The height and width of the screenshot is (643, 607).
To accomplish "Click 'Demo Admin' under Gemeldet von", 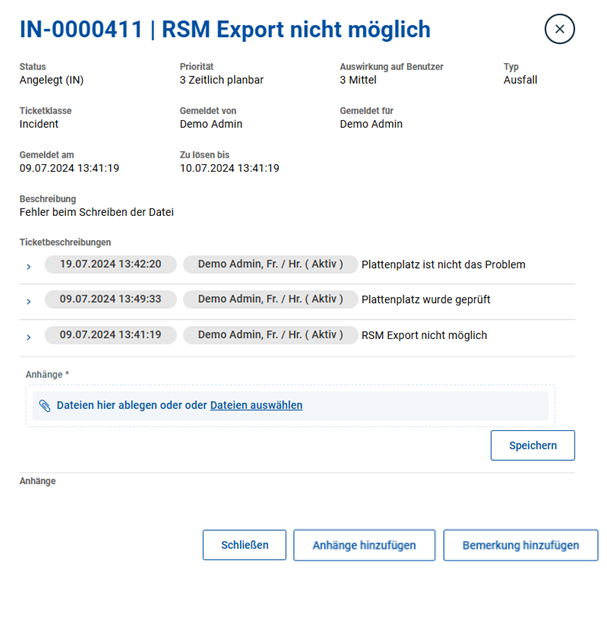I will click(211, 124).
